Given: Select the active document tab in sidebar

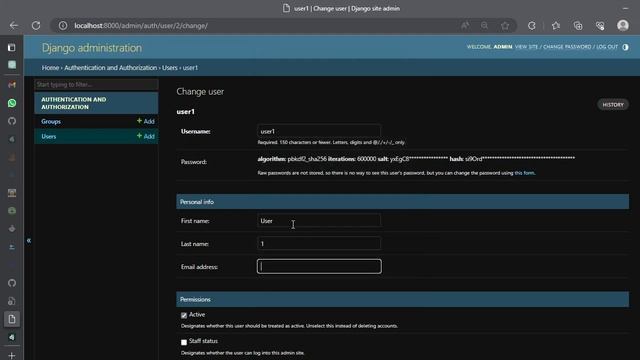Looking at the screenshot, I should [x=12, y=319].
